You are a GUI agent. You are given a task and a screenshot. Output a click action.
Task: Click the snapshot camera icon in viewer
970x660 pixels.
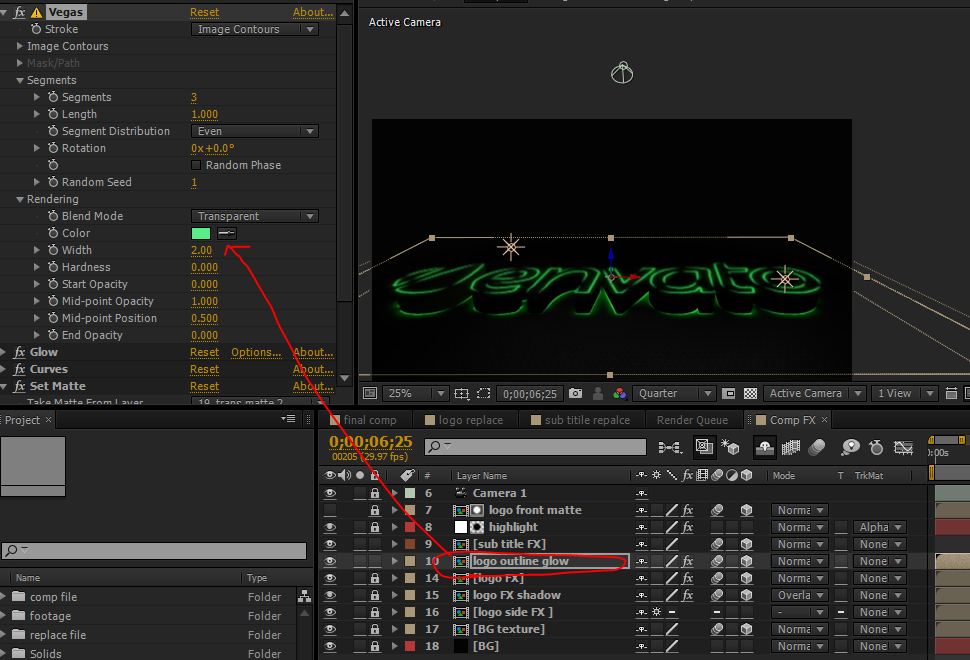[x=575, y=394]
